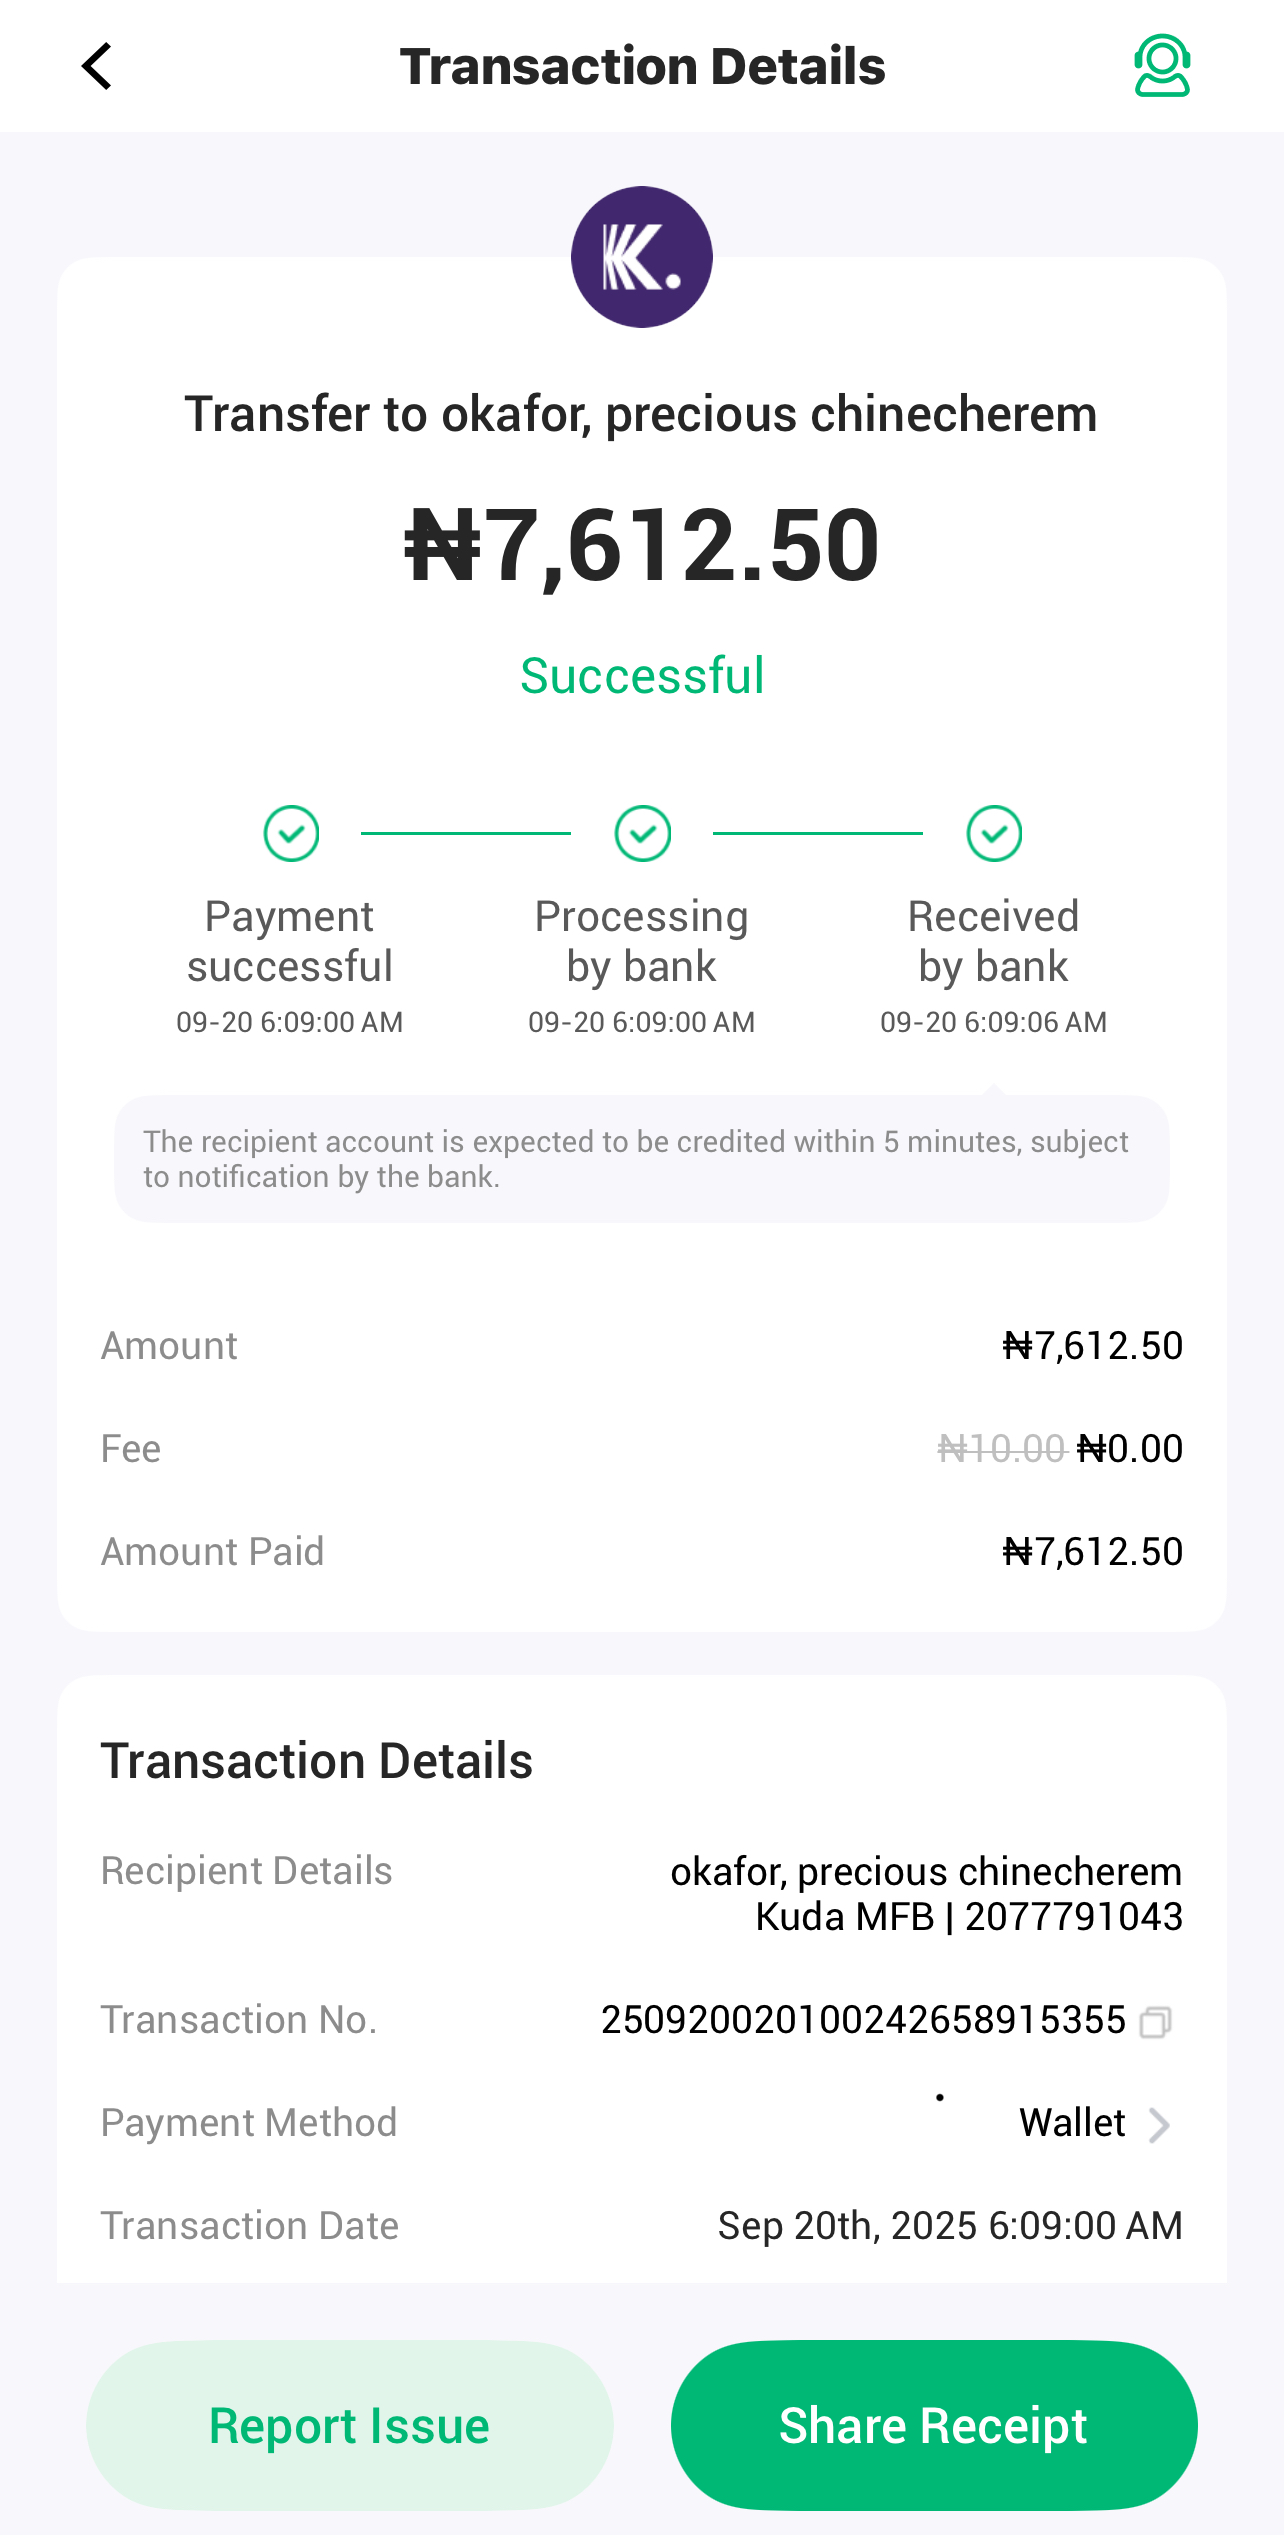Select the transaction number text
The height and width of the screenshot is (2535, 1284).
click(863, 2020)
